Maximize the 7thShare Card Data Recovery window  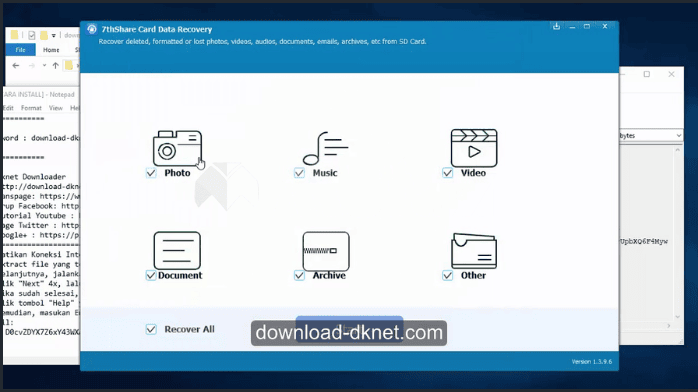[587, 26]
